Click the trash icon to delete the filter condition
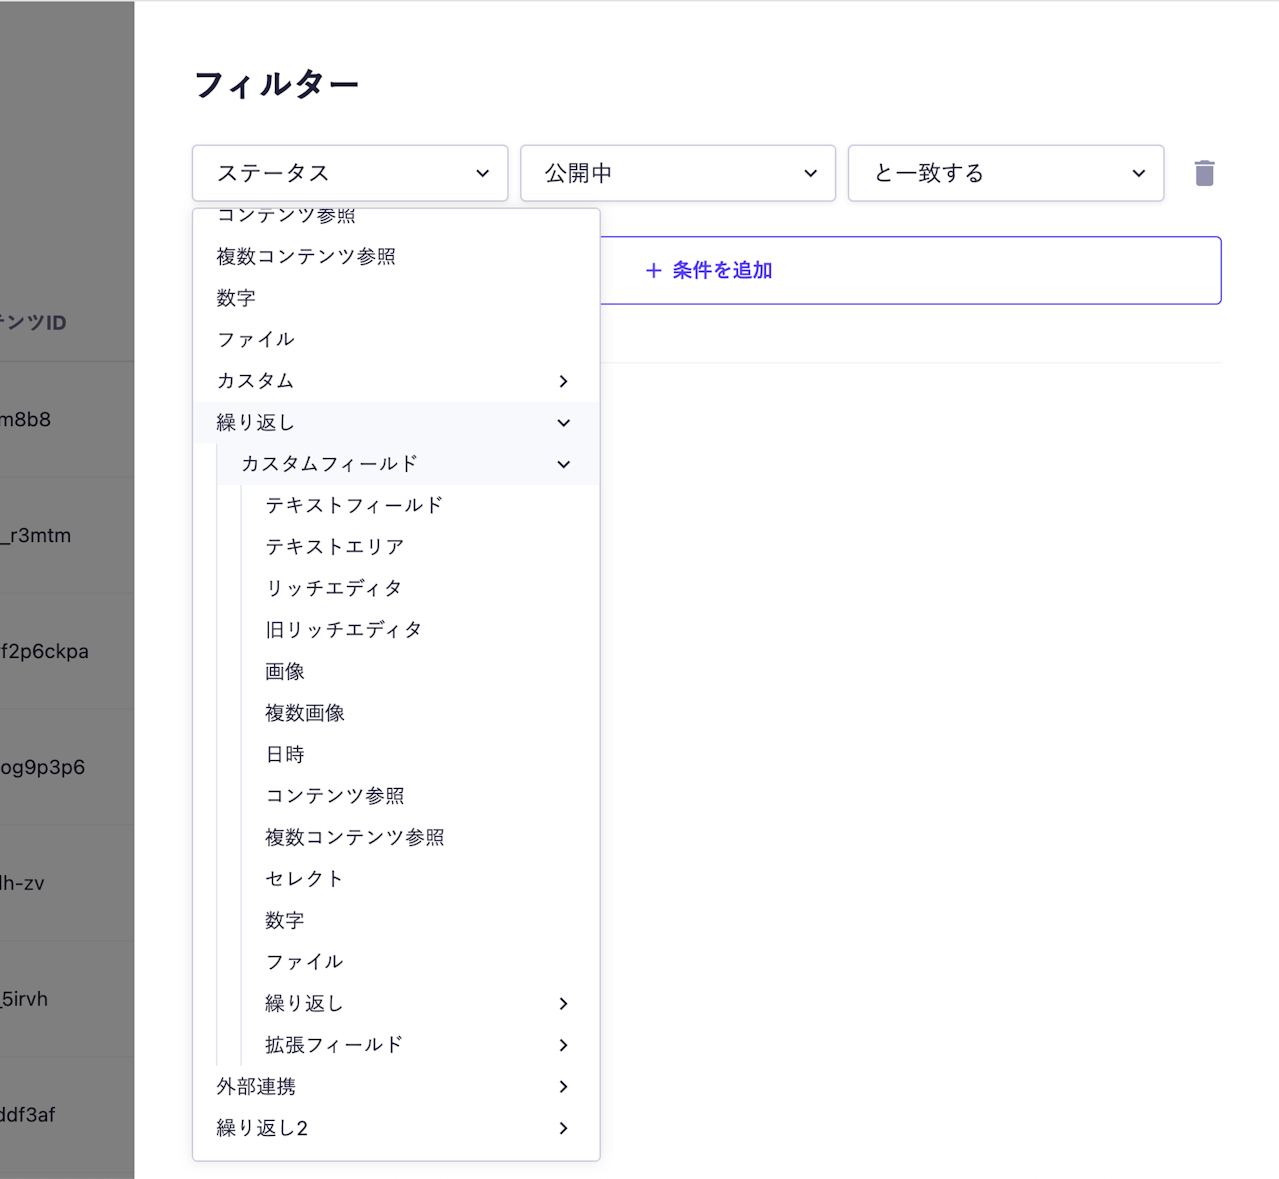This screenshot has height=1179, width=1279. click(1204, 173)
